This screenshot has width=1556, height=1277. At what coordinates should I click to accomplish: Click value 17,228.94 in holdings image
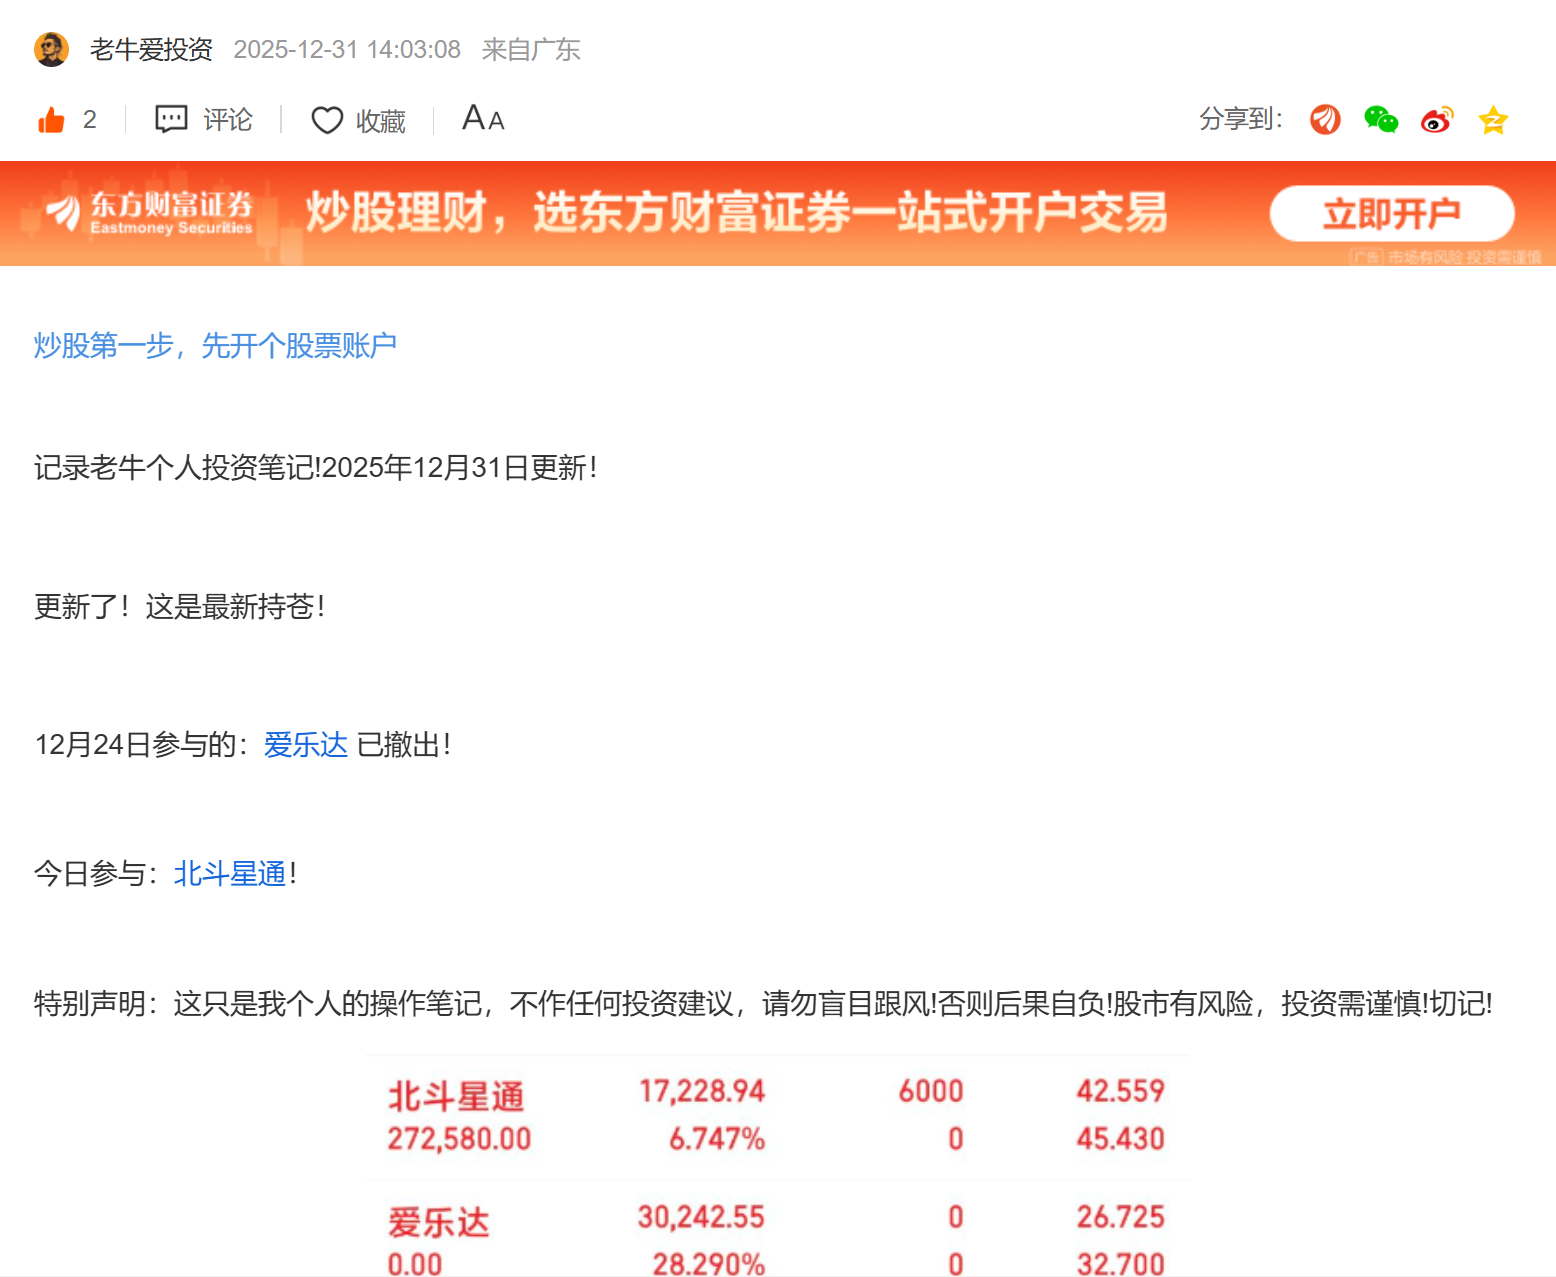point(702,1091)
